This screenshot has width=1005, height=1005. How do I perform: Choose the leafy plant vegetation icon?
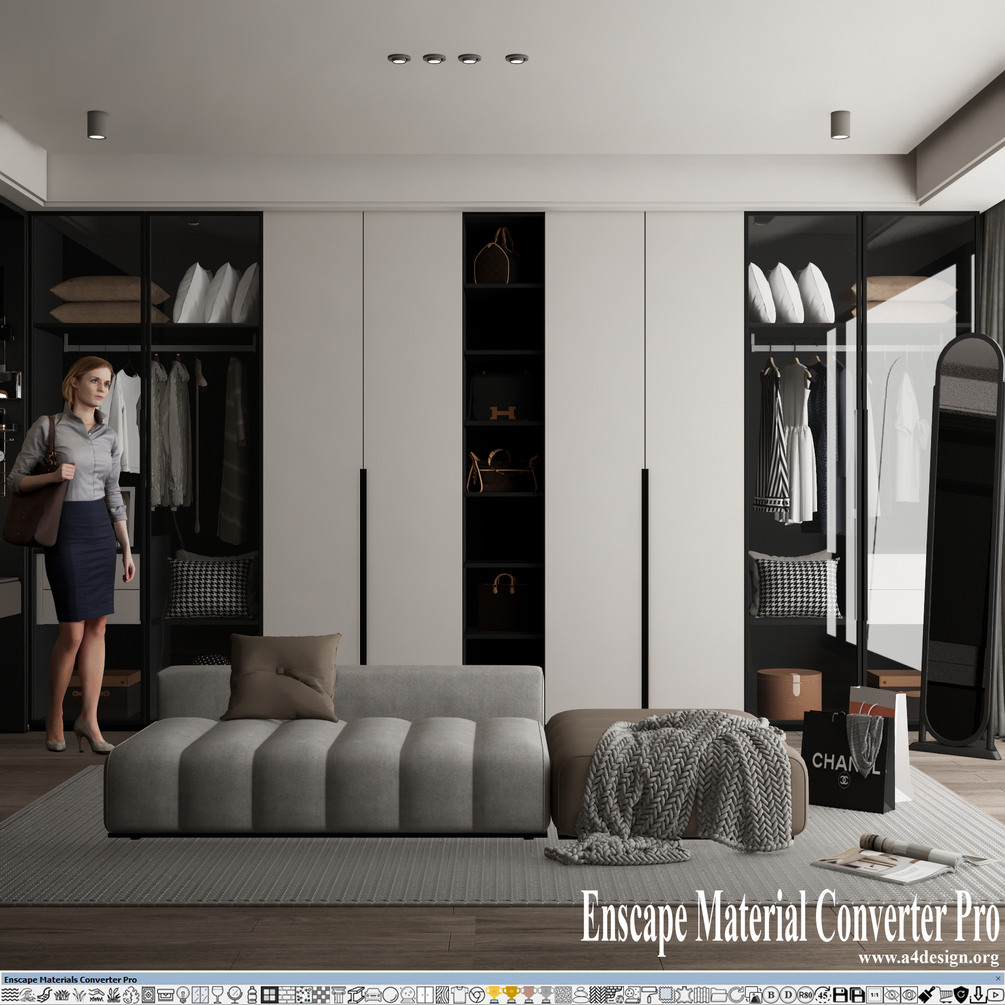[x=113, y=995]
